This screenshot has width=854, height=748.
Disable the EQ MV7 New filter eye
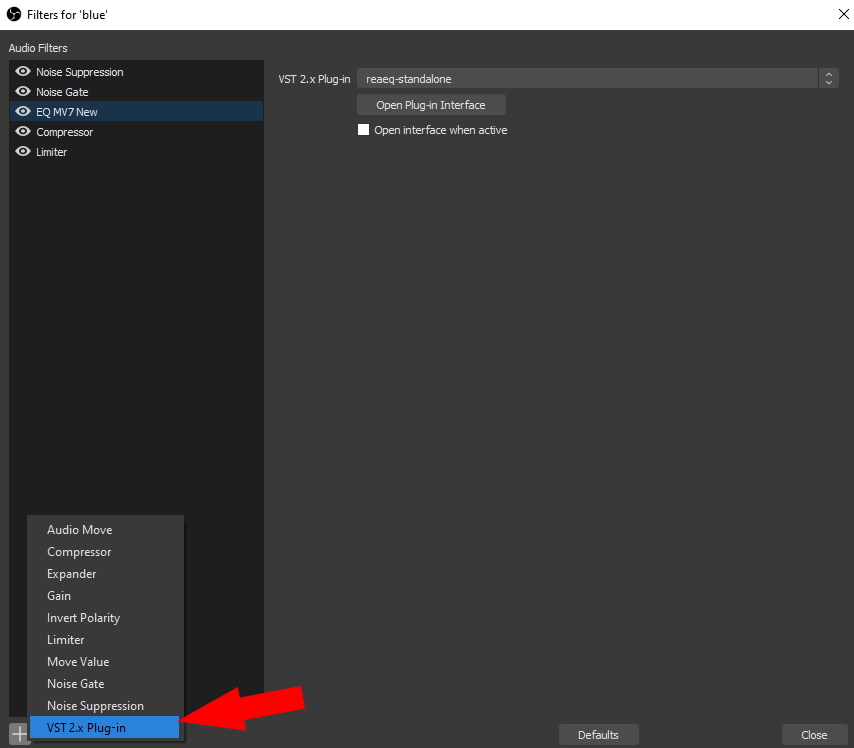coord(23,112)
